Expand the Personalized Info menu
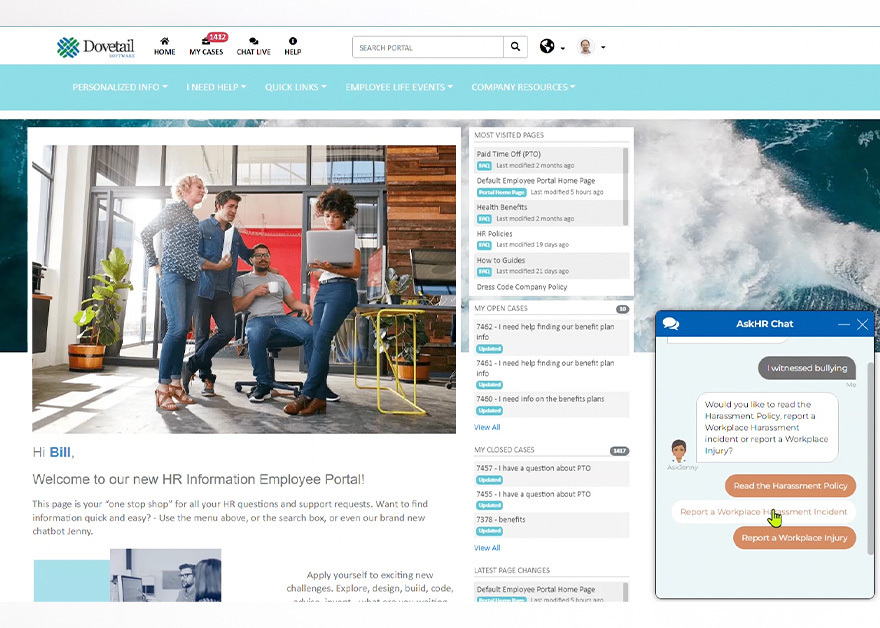 tap(119, 87)
